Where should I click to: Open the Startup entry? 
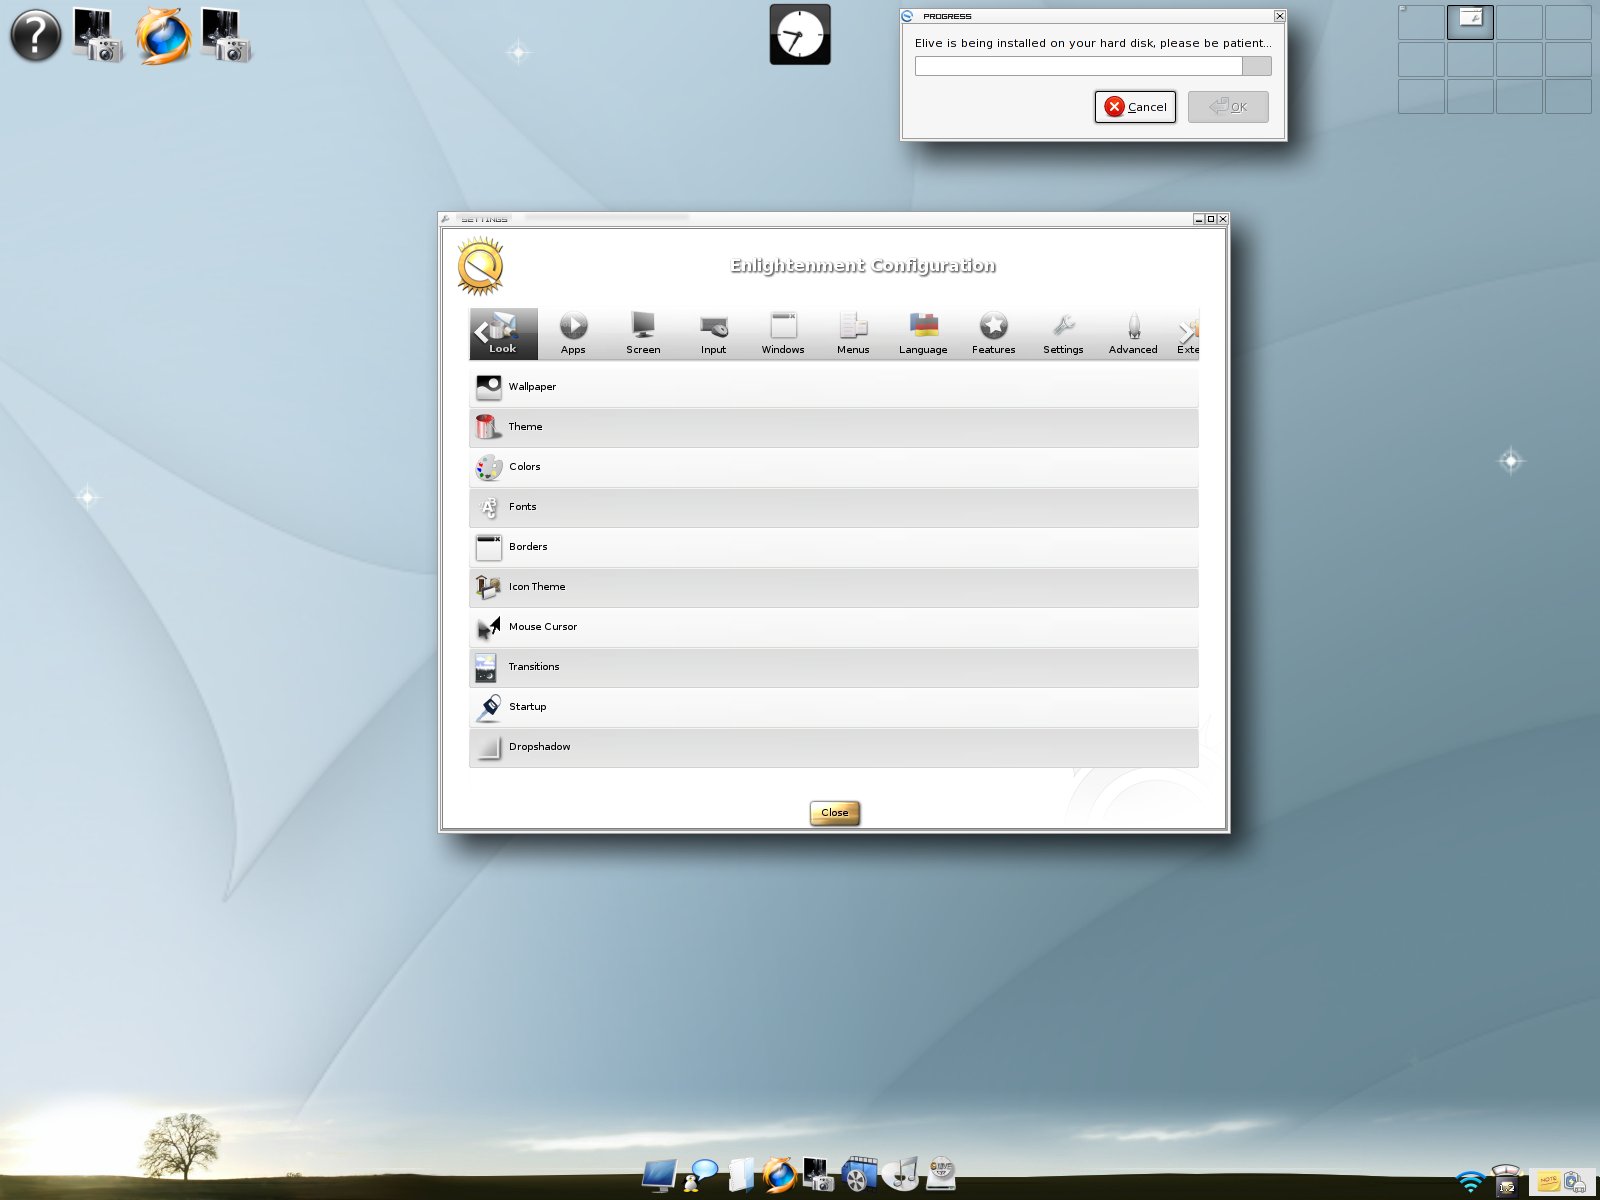tap(833, 707)
